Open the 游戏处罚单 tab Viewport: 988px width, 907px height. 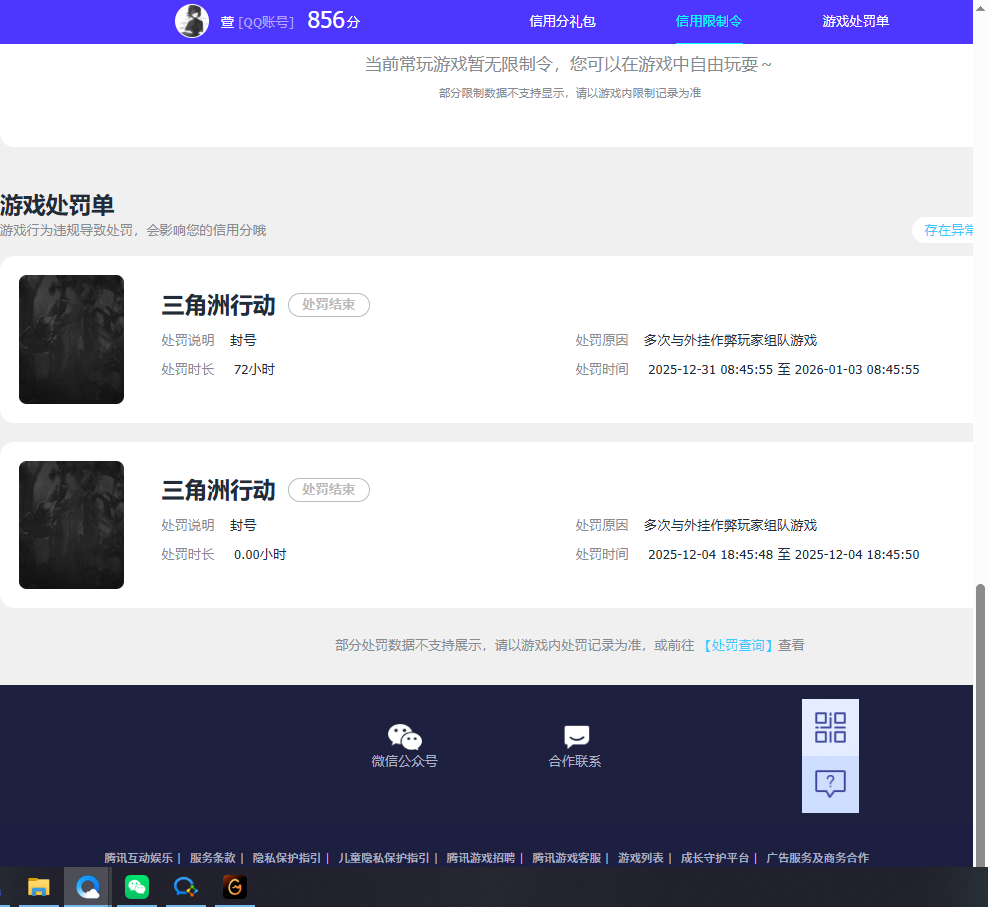pos(855,21)
